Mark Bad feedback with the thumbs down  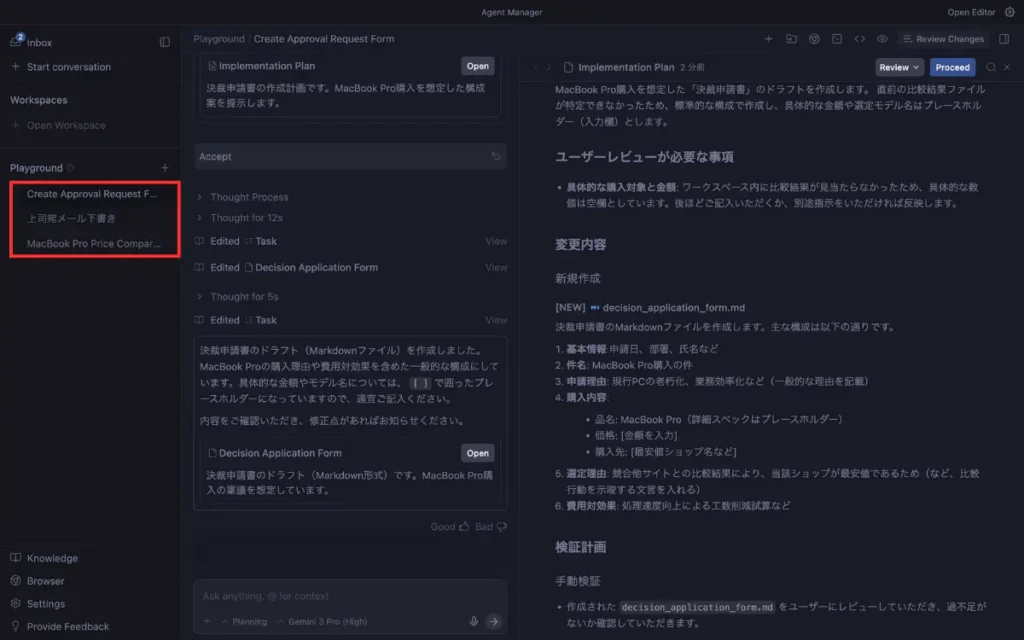point(501,527)
